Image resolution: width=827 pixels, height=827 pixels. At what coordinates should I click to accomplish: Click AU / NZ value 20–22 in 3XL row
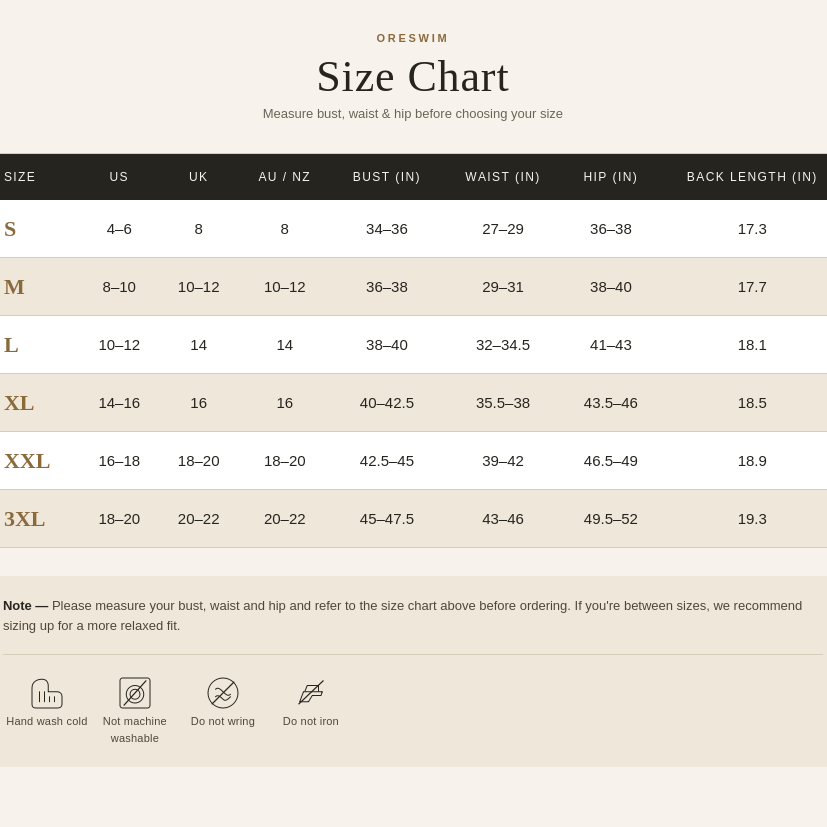[x=285, y=519]
